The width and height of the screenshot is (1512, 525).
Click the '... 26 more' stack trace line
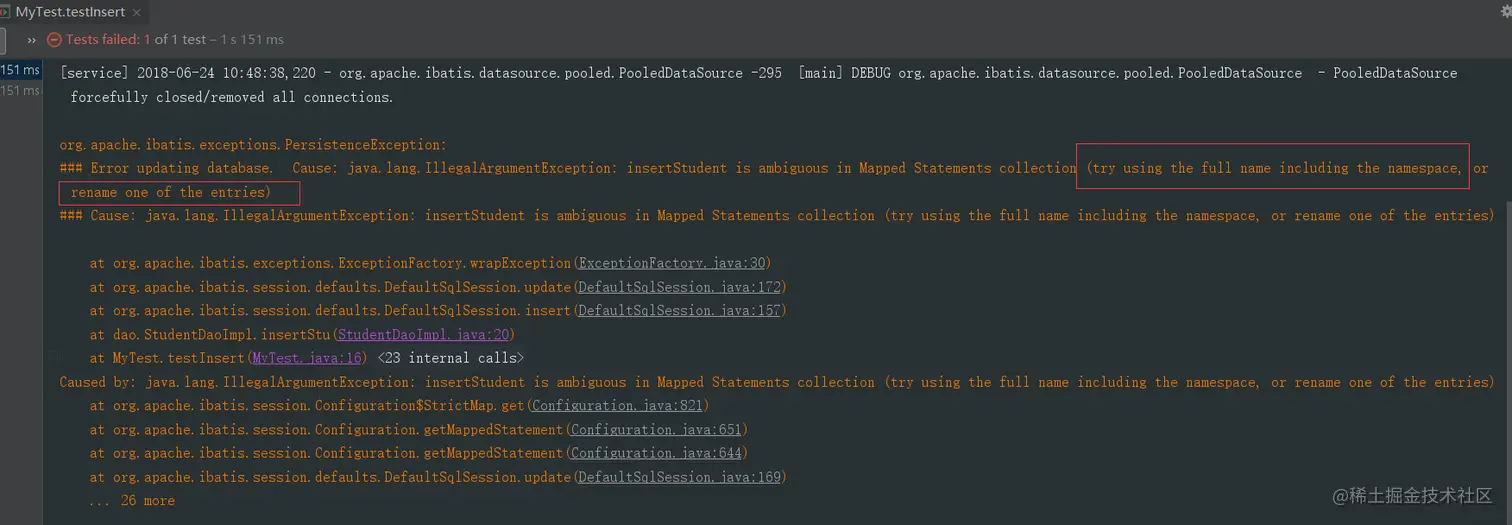point(132,501)
